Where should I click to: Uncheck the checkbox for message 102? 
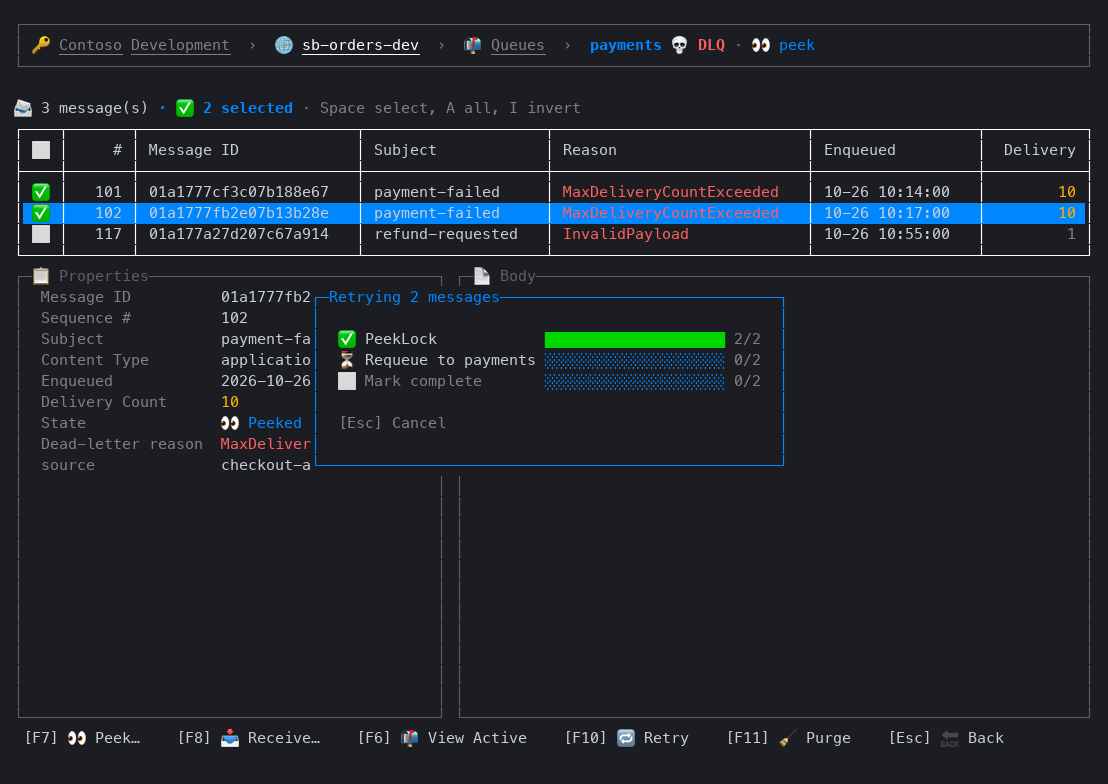click(41, 213)
